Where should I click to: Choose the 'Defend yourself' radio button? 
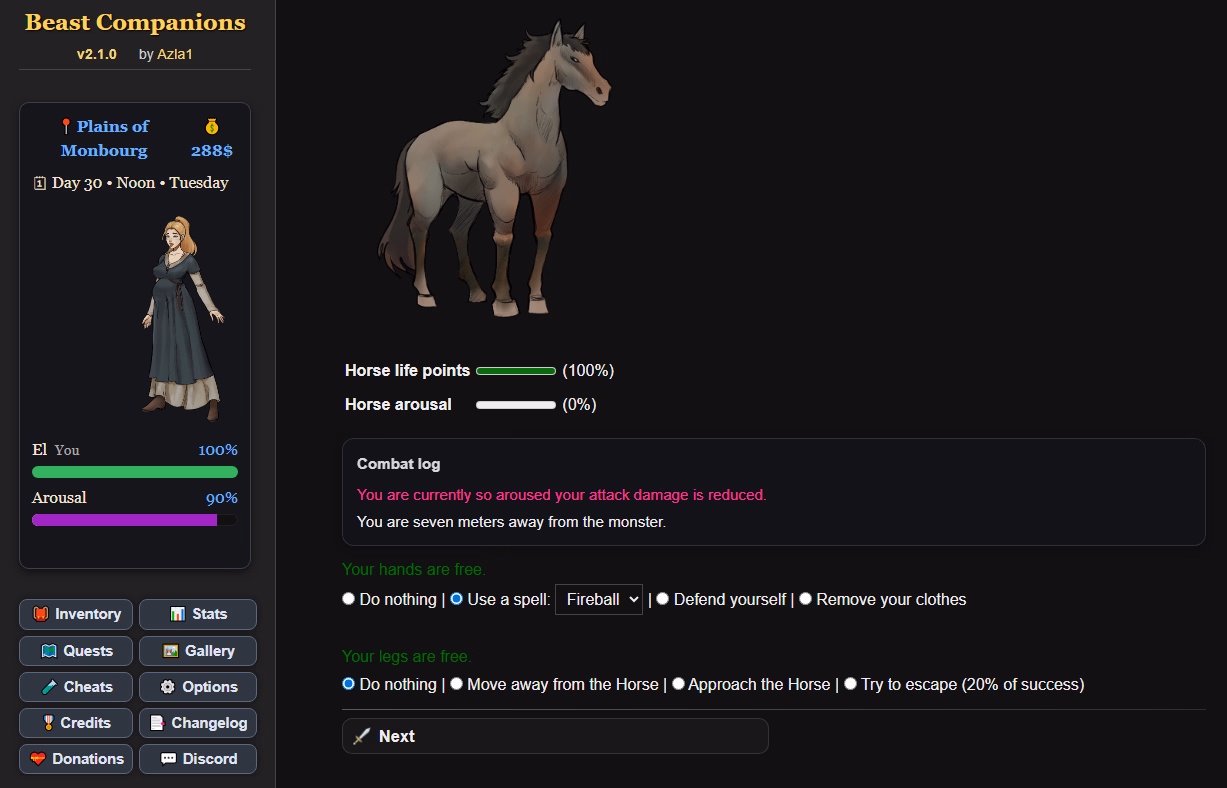663,599
